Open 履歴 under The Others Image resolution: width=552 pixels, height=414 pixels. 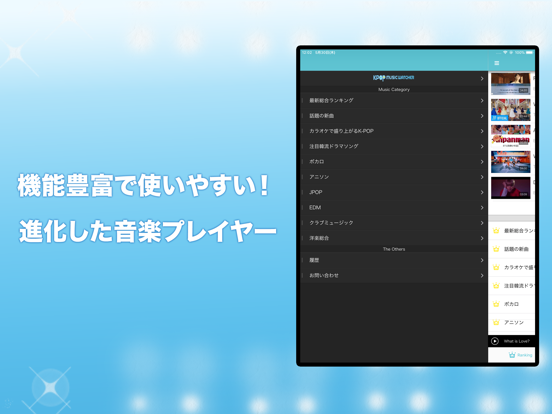pyautogui.click(x=394, y=260)
